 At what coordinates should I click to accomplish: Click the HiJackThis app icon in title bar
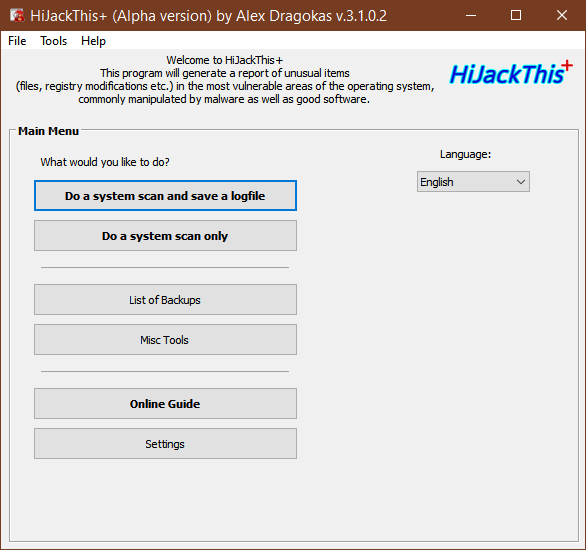[17, 15]
